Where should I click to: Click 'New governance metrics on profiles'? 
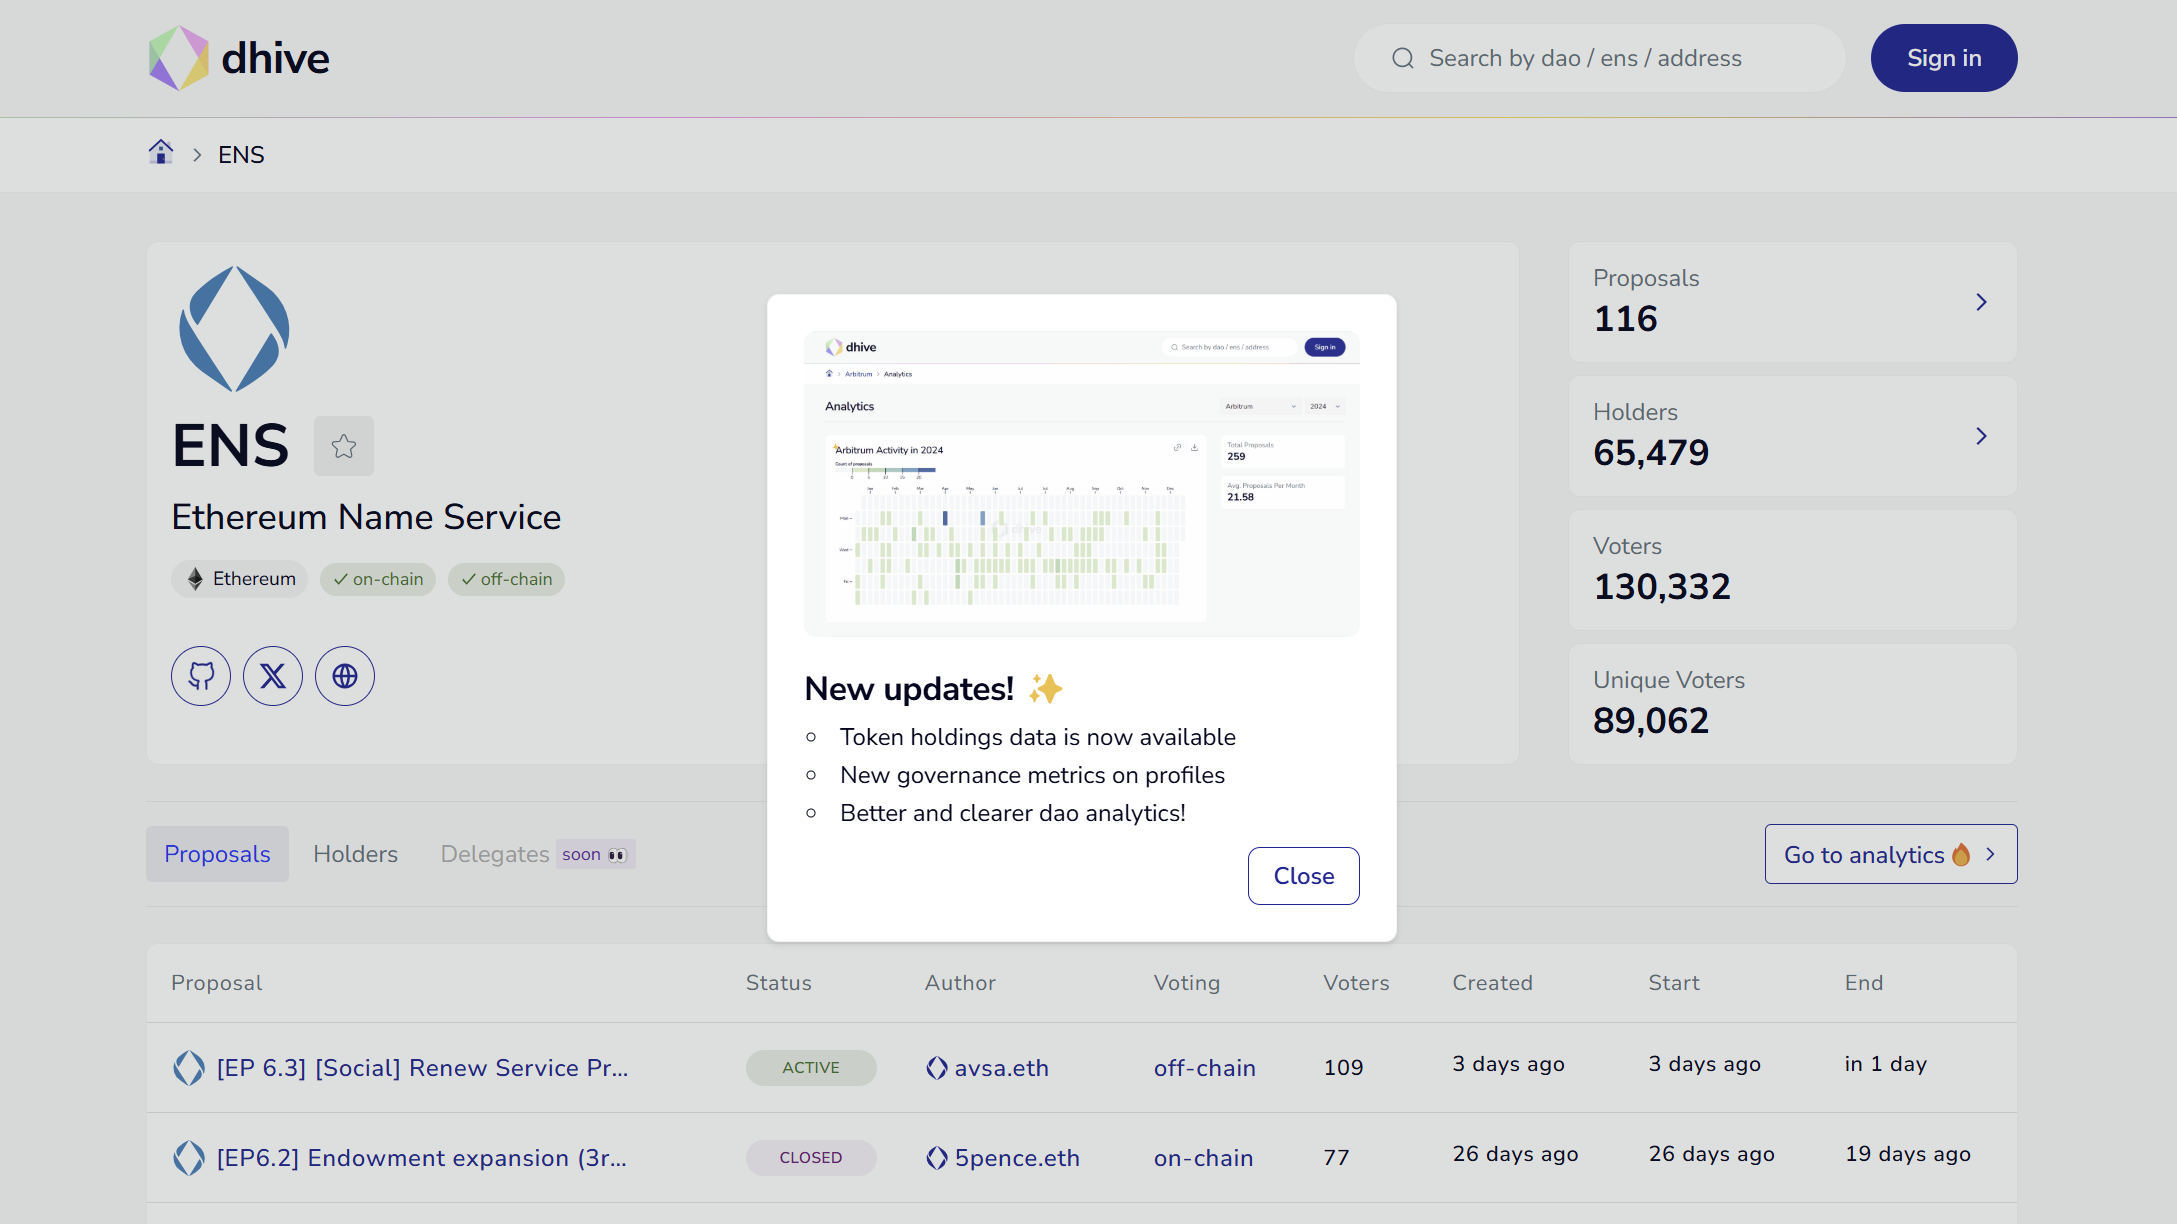(1032, 775)
